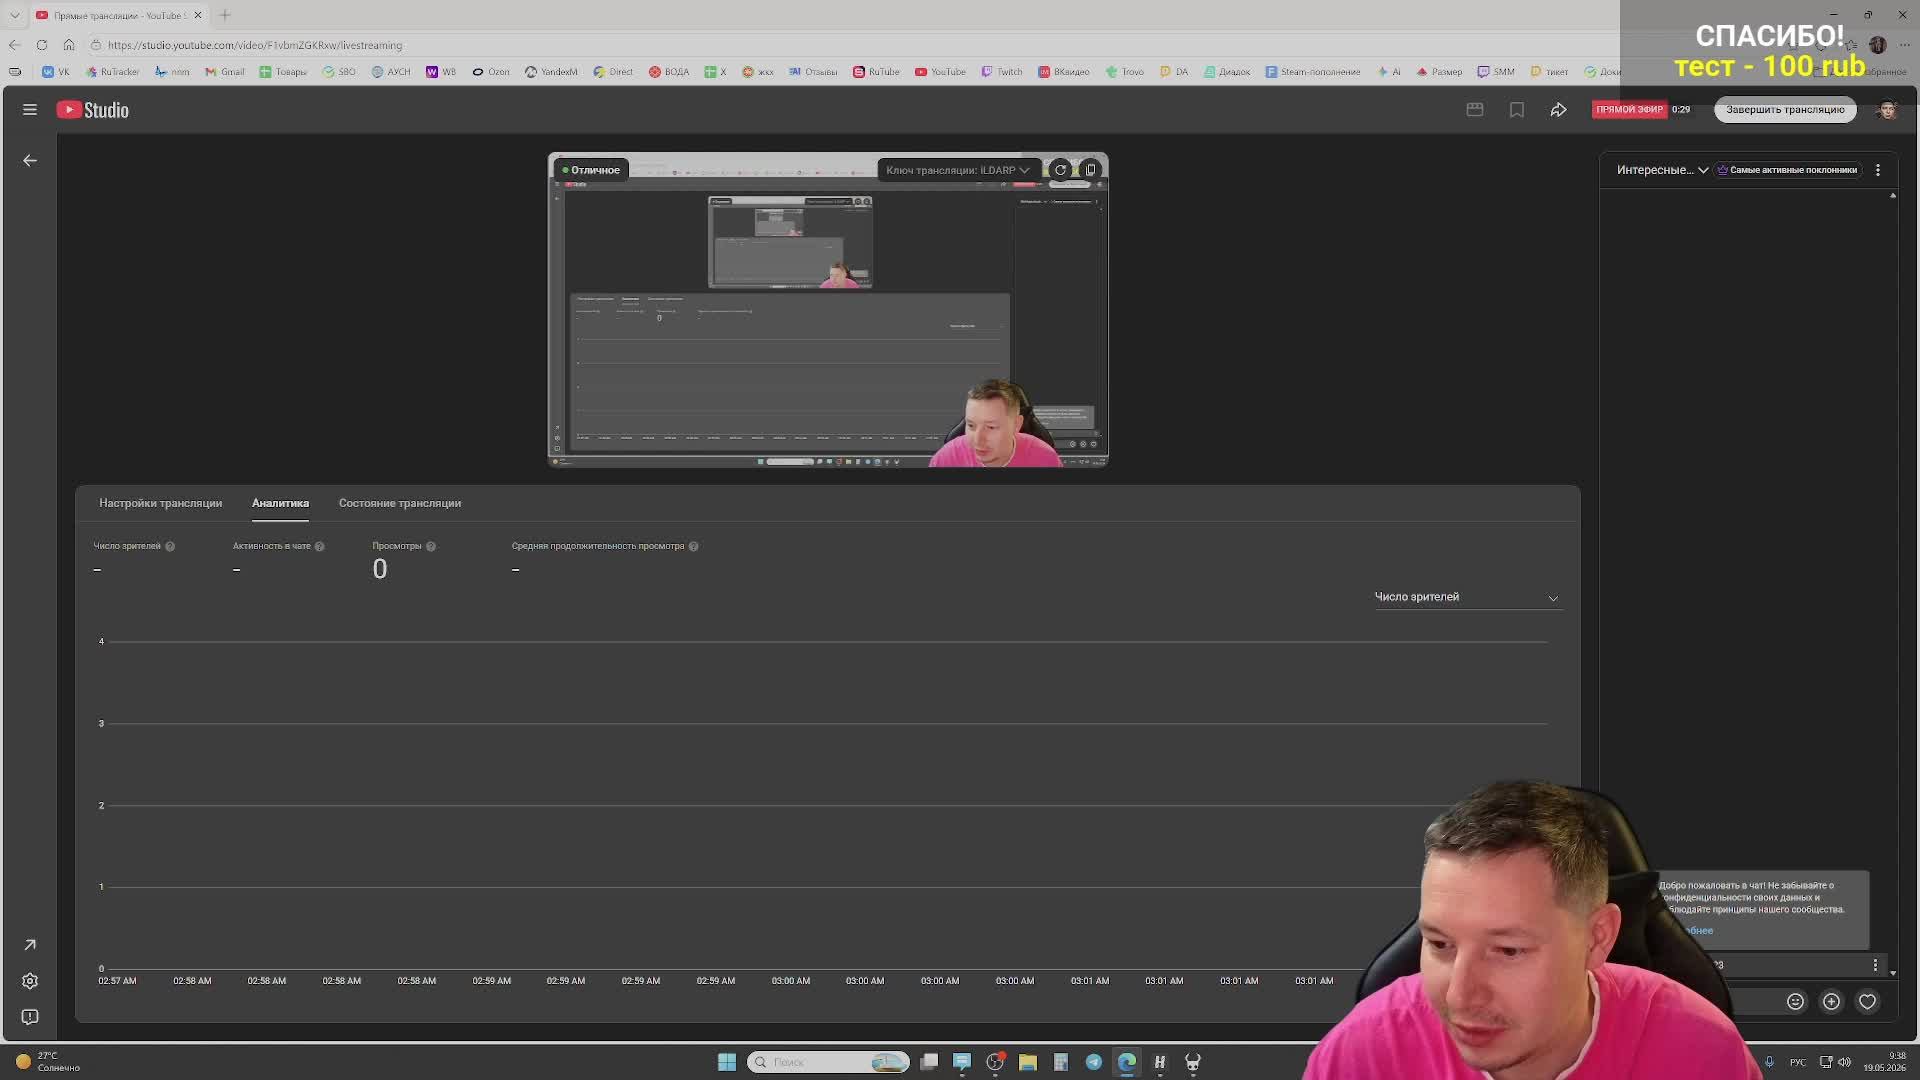The image size is (1920, 1080).
Task: Open the Twitch bookmark
Action: [x=1002, y=72]
